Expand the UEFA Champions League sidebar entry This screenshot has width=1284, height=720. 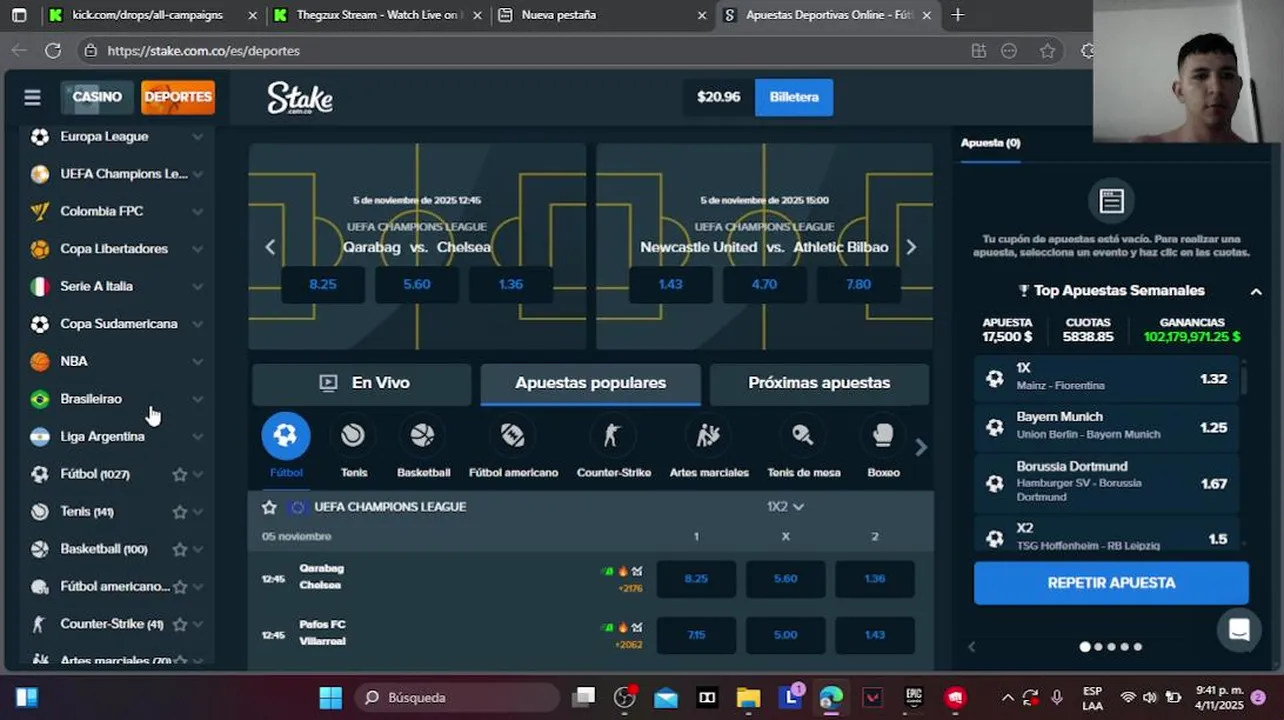point(197,174)
